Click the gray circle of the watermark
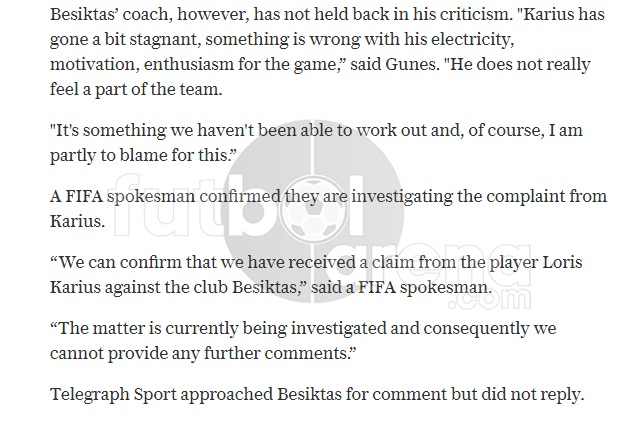This screenshot has height=430, width=636. [313, 211]
